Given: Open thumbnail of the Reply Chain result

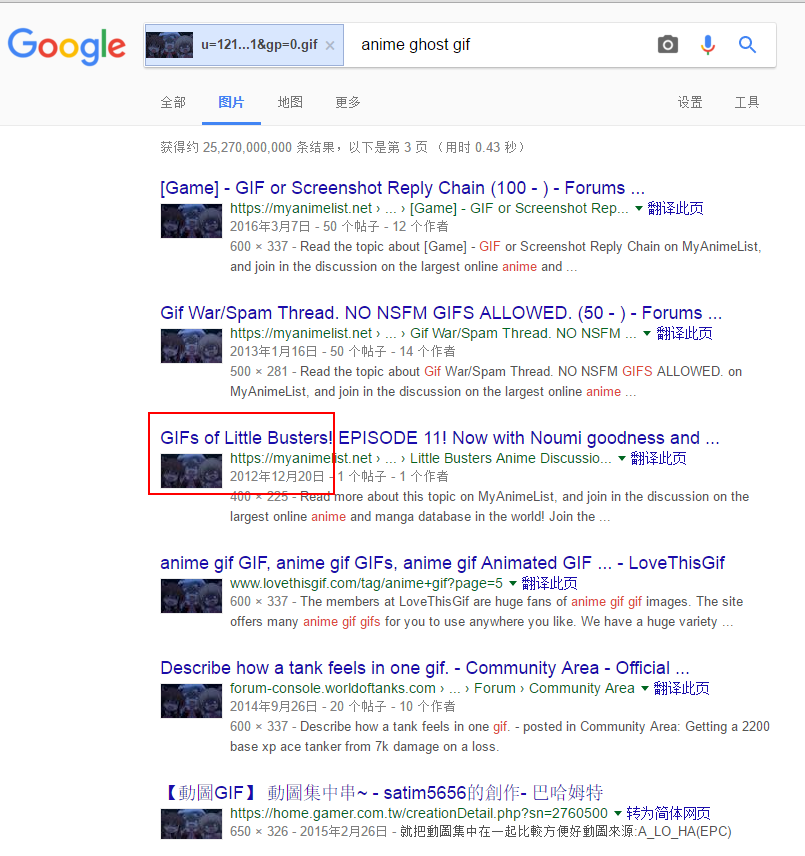Looking at the screenshot, I should pos(191,221).
